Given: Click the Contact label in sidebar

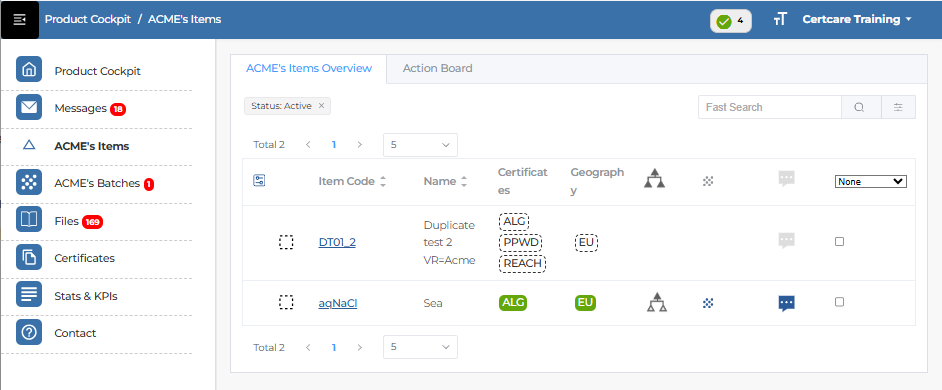Looking at the screenshot, I should pyautogui.click(x=75, y=333).
